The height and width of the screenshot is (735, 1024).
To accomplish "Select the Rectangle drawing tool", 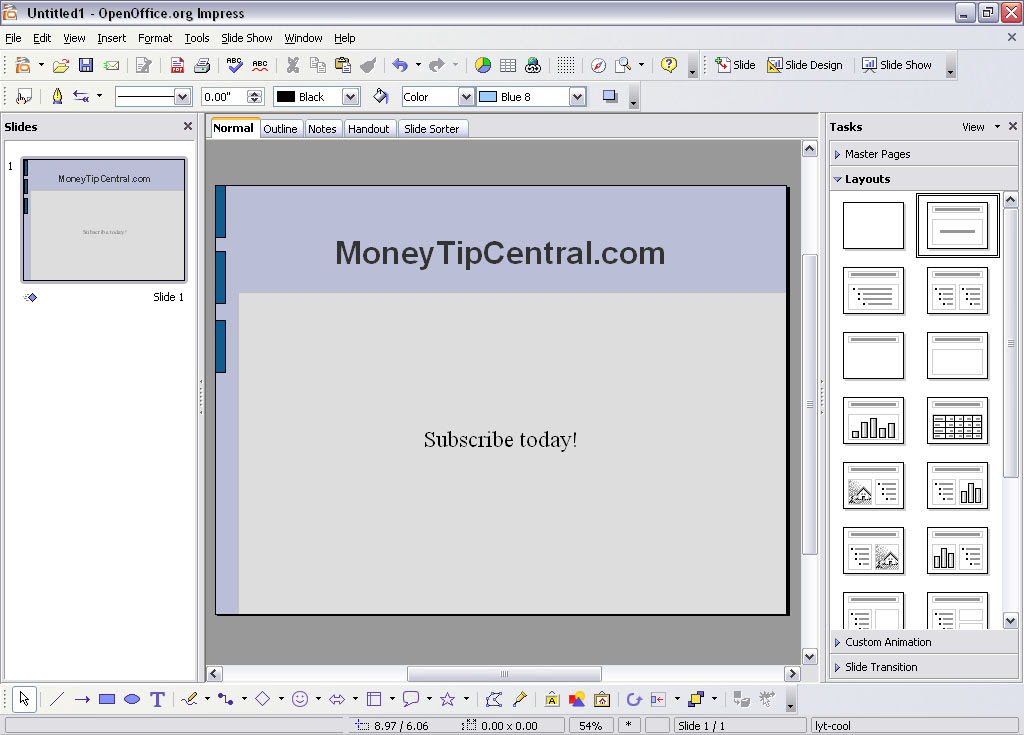I will tap(106, 699).
